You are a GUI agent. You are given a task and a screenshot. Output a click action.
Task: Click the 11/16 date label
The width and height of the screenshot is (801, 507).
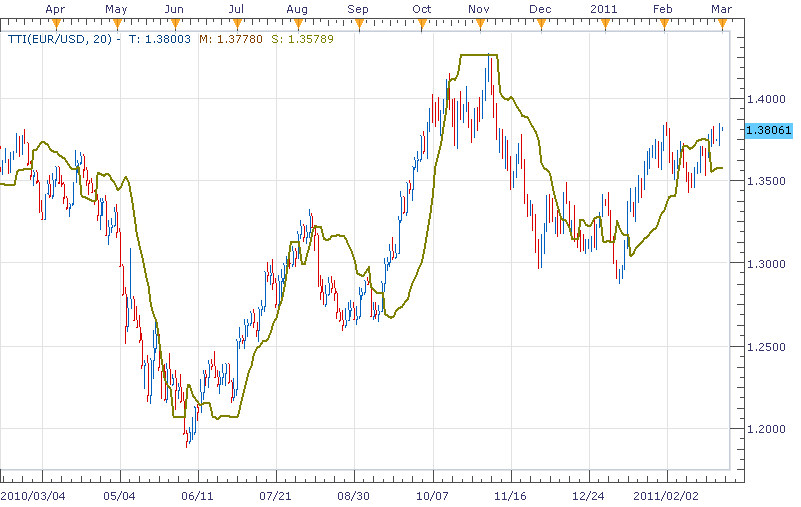[510, 496]
